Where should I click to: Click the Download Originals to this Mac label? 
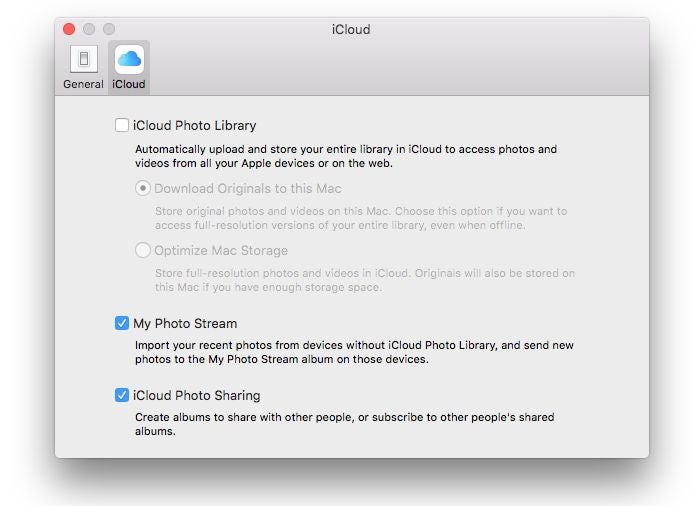pos(248,189)
